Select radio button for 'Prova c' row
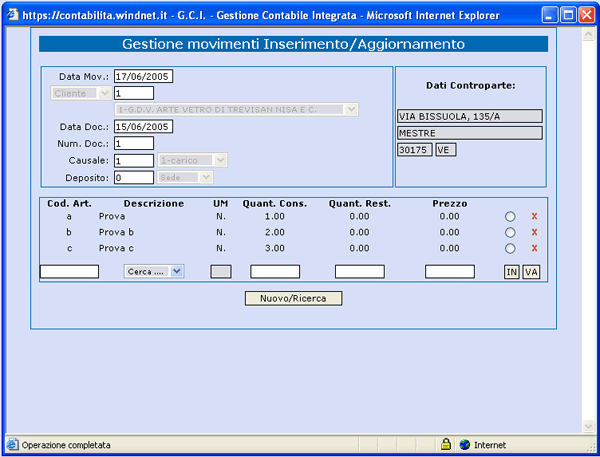 [x=510, y=249]
